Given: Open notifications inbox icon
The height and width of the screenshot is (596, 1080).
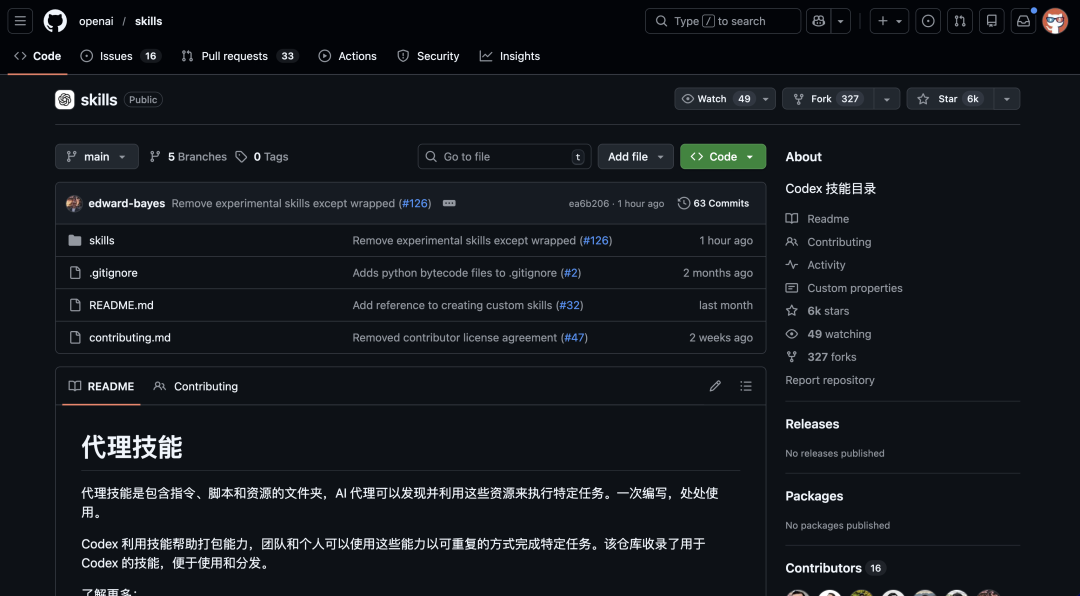Looking at the screenshot, I should point(1023,21).
